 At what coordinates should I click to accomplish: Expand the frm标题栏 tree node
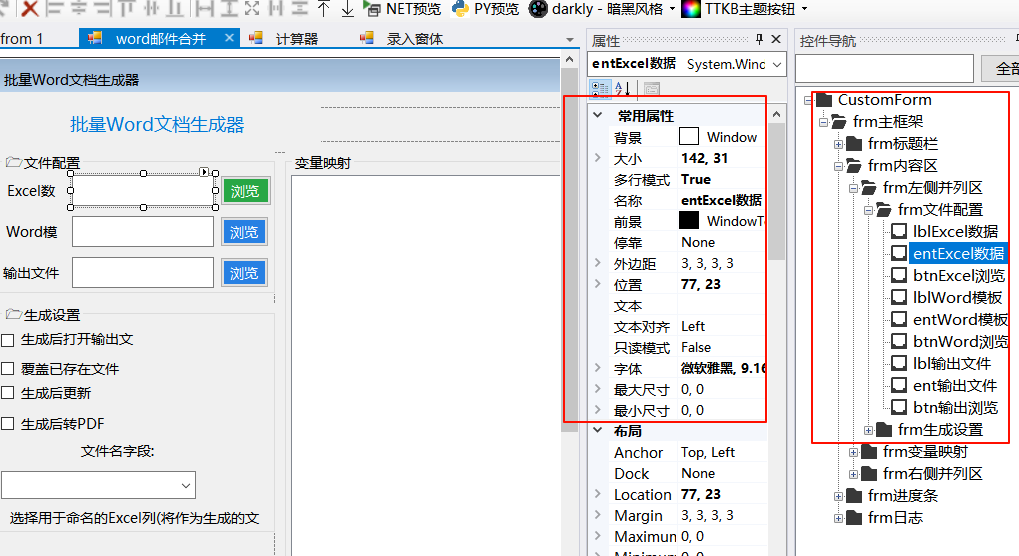(838, 144)
